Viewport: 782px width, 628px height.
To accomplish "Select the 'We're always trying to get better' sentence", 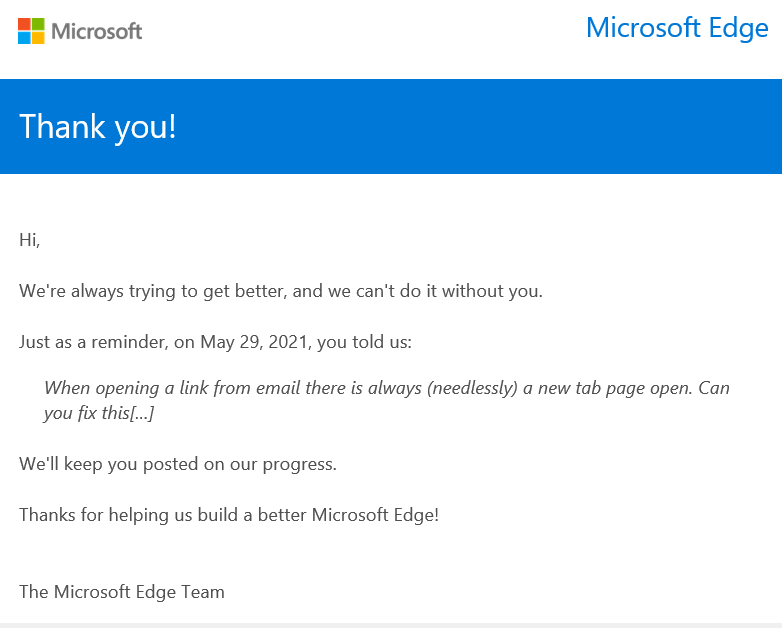I will [281, 291].
